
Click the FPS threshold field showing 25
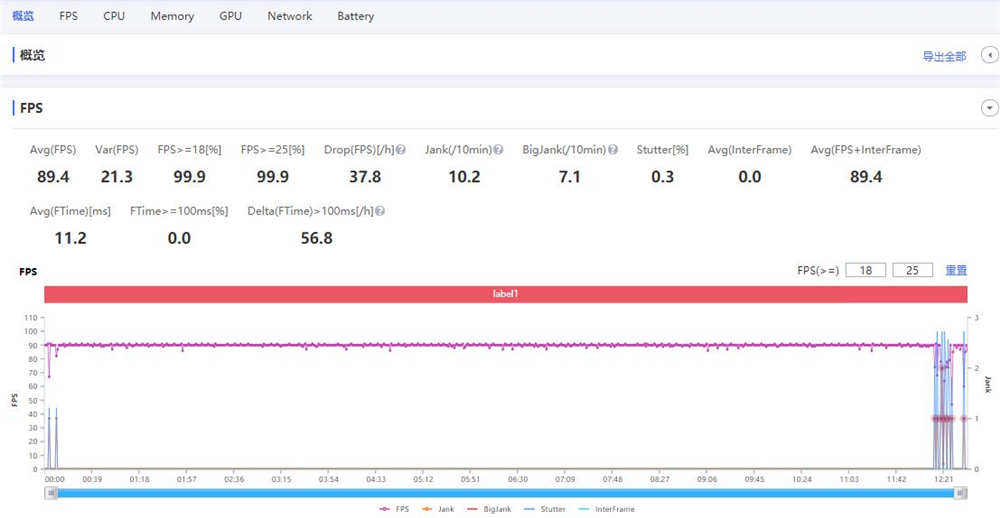[913, 270]
